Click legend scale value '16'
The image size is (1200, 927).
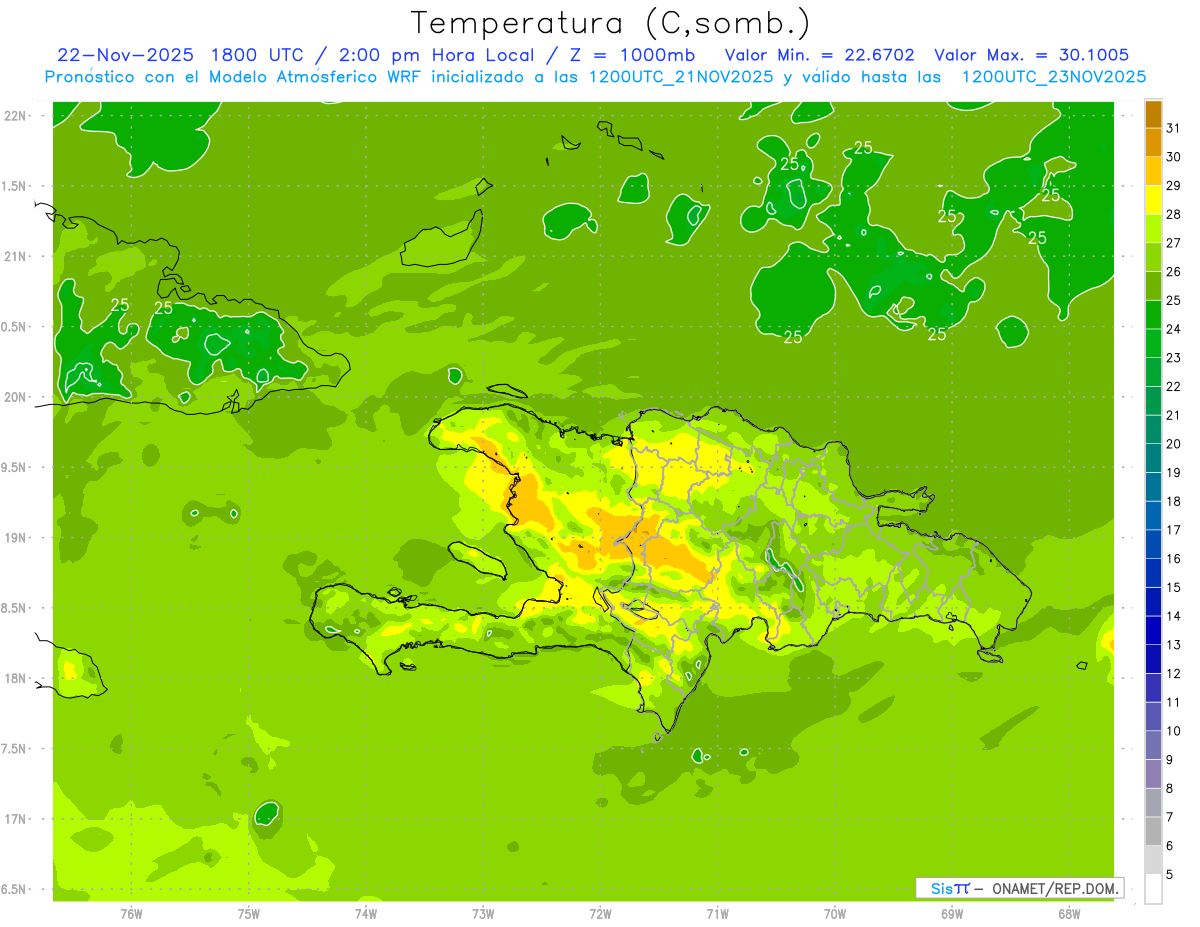[1173, 559]
